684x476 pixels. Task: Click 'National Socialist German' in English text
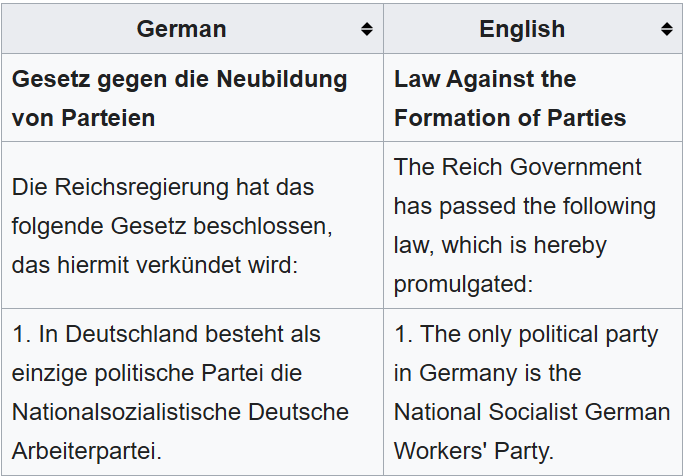coord(532,412)
